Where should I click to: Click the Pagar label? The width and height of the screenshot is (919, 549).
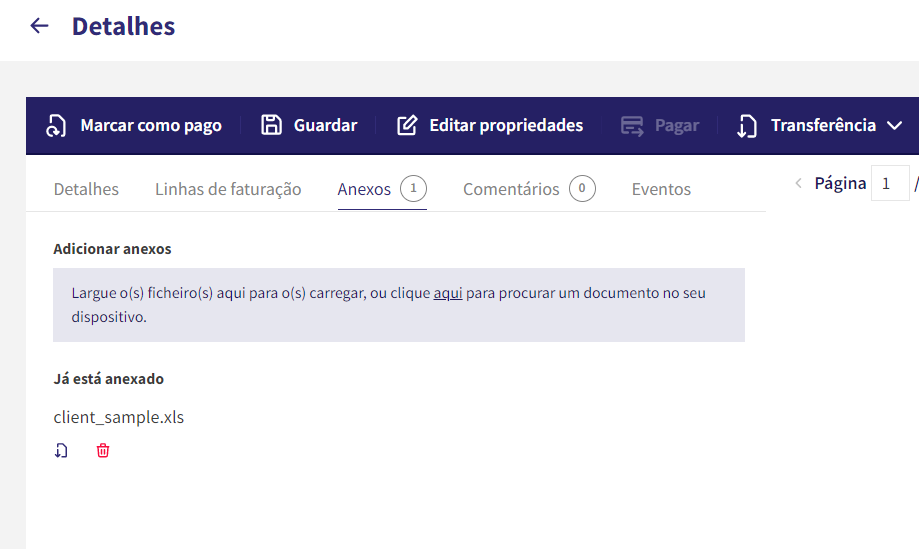tap(677, 125)
